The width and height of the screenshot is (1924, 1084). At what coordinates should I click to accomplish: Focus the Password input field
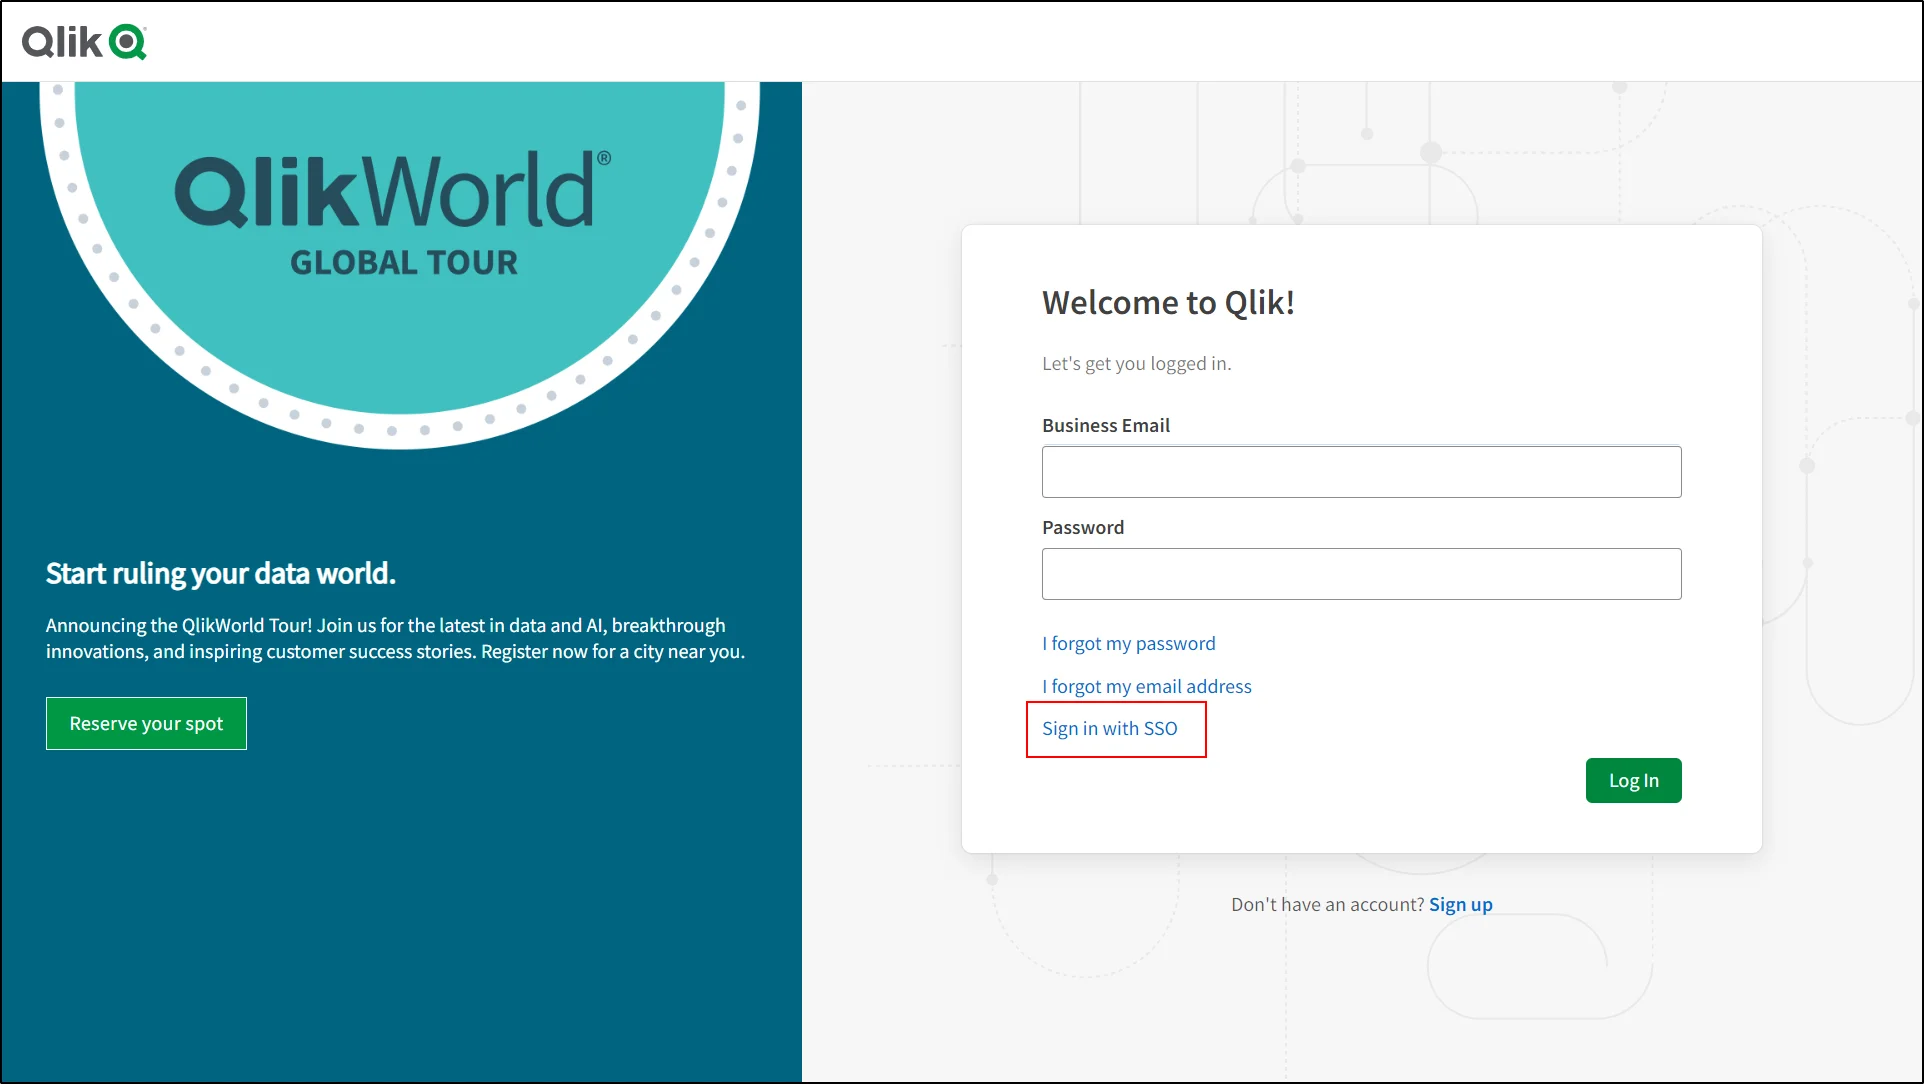click(1361, 574)
